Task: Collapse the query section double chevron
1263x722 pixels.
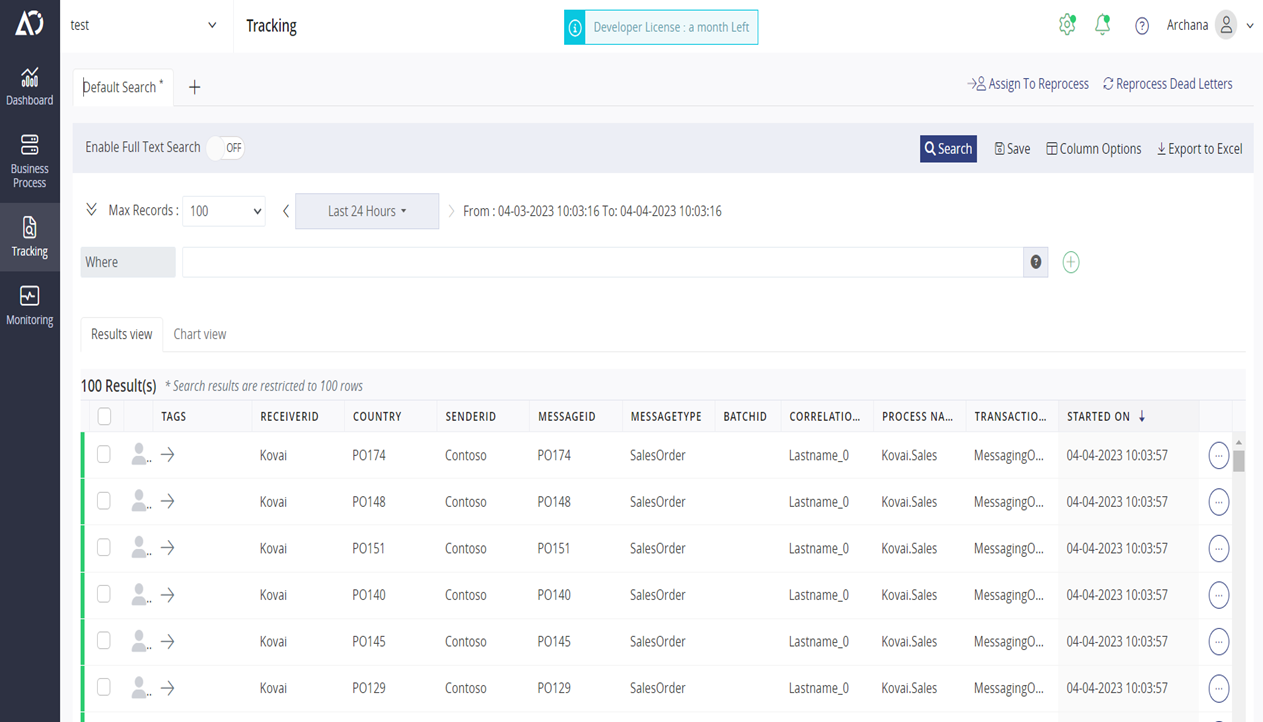Action: coord(91,210)
